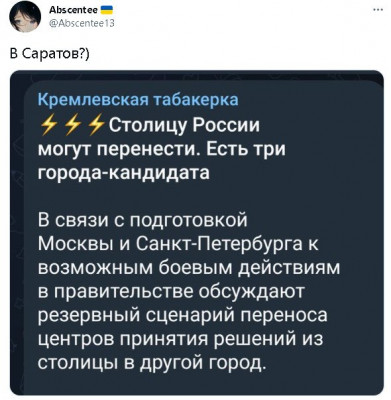
Task: Click the middle lightning bolt emoji
Action: pos(72,126)
